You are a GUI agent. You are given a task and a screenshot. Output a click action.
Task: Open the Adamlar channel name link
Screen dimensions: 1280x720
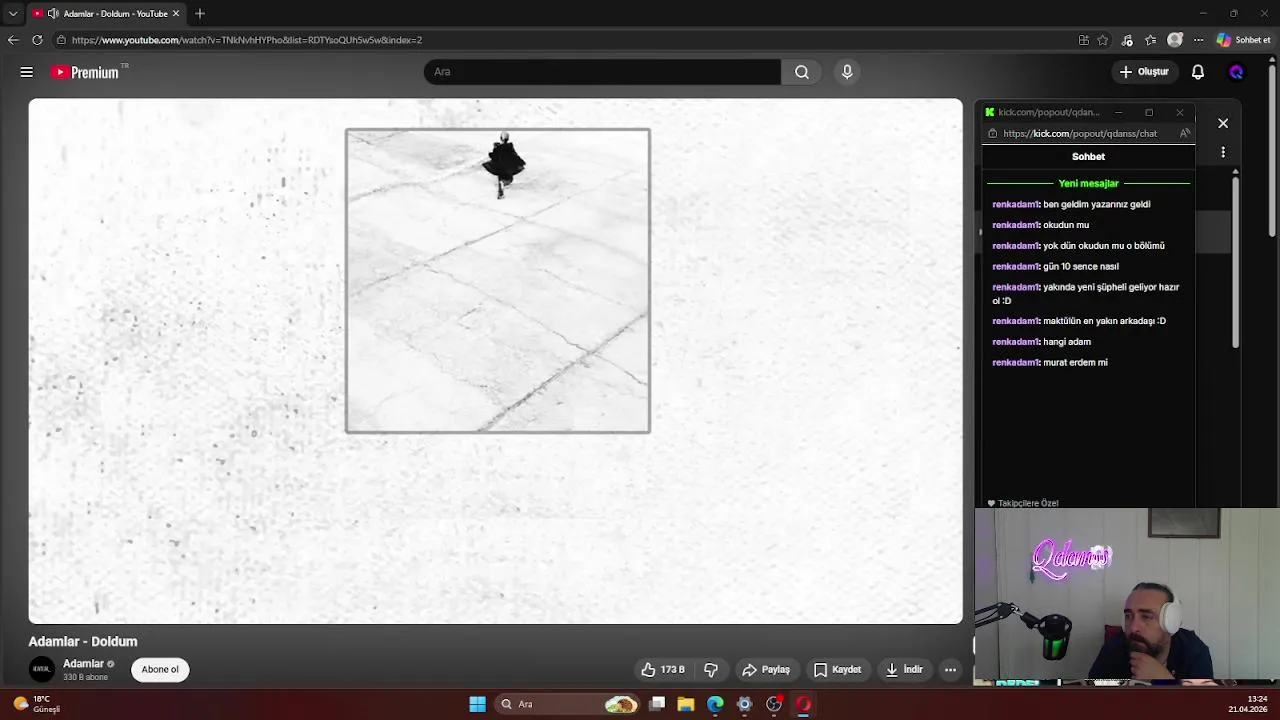83,664
